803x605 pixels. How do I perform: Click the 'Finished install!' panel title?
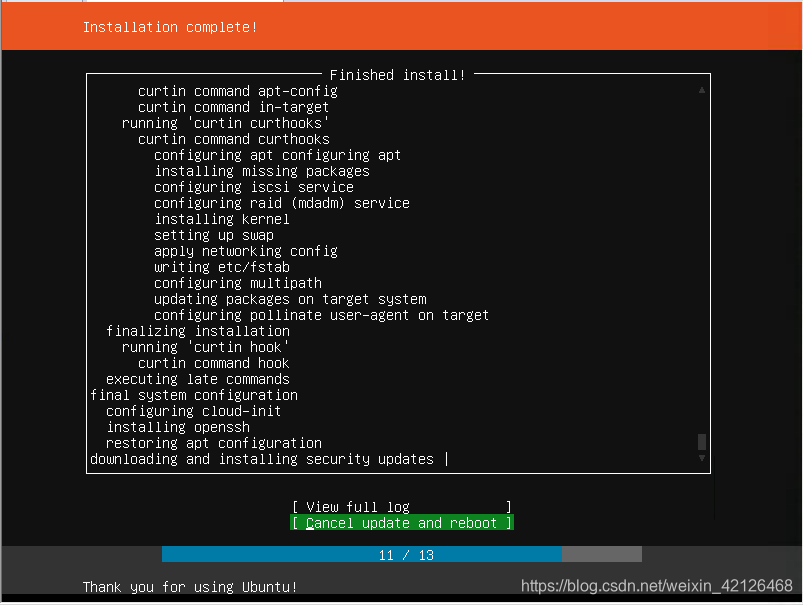click(397, 75)
